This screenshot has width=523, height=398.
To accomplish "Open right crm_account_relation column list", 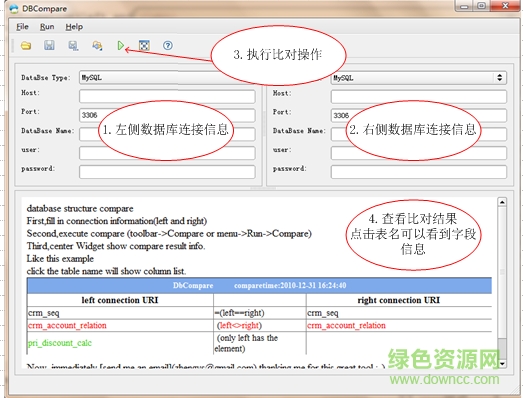I will coord(346,325).
